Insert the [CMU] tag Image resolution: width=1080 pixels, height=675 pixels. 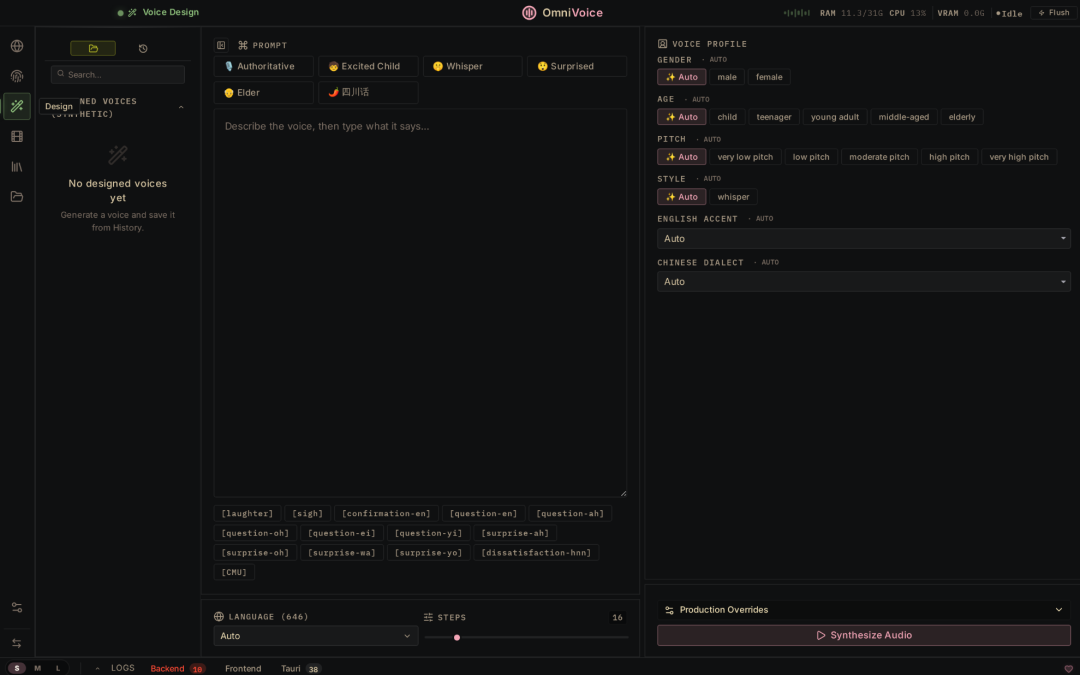tap(234, 572)
